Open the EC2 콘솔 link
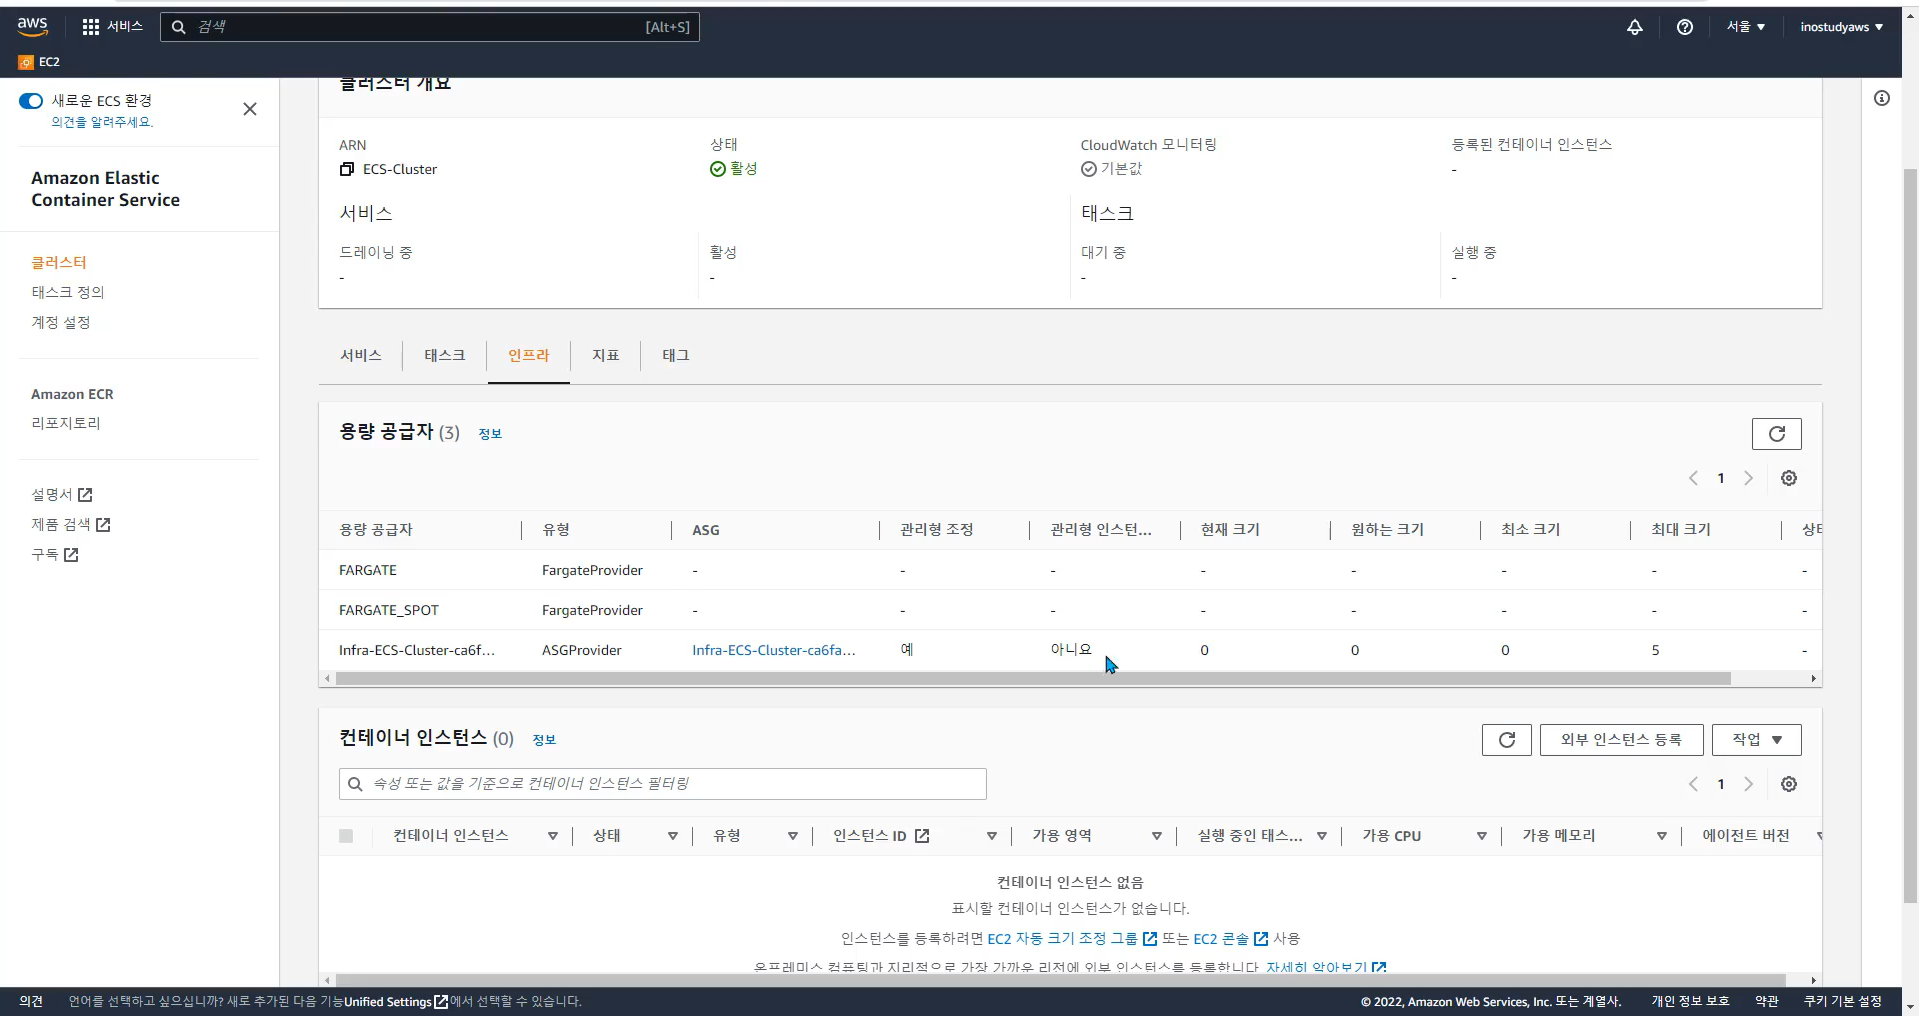This screenshot has width=1919, height=1016. pyautogui.click(x=1230, y=938)
